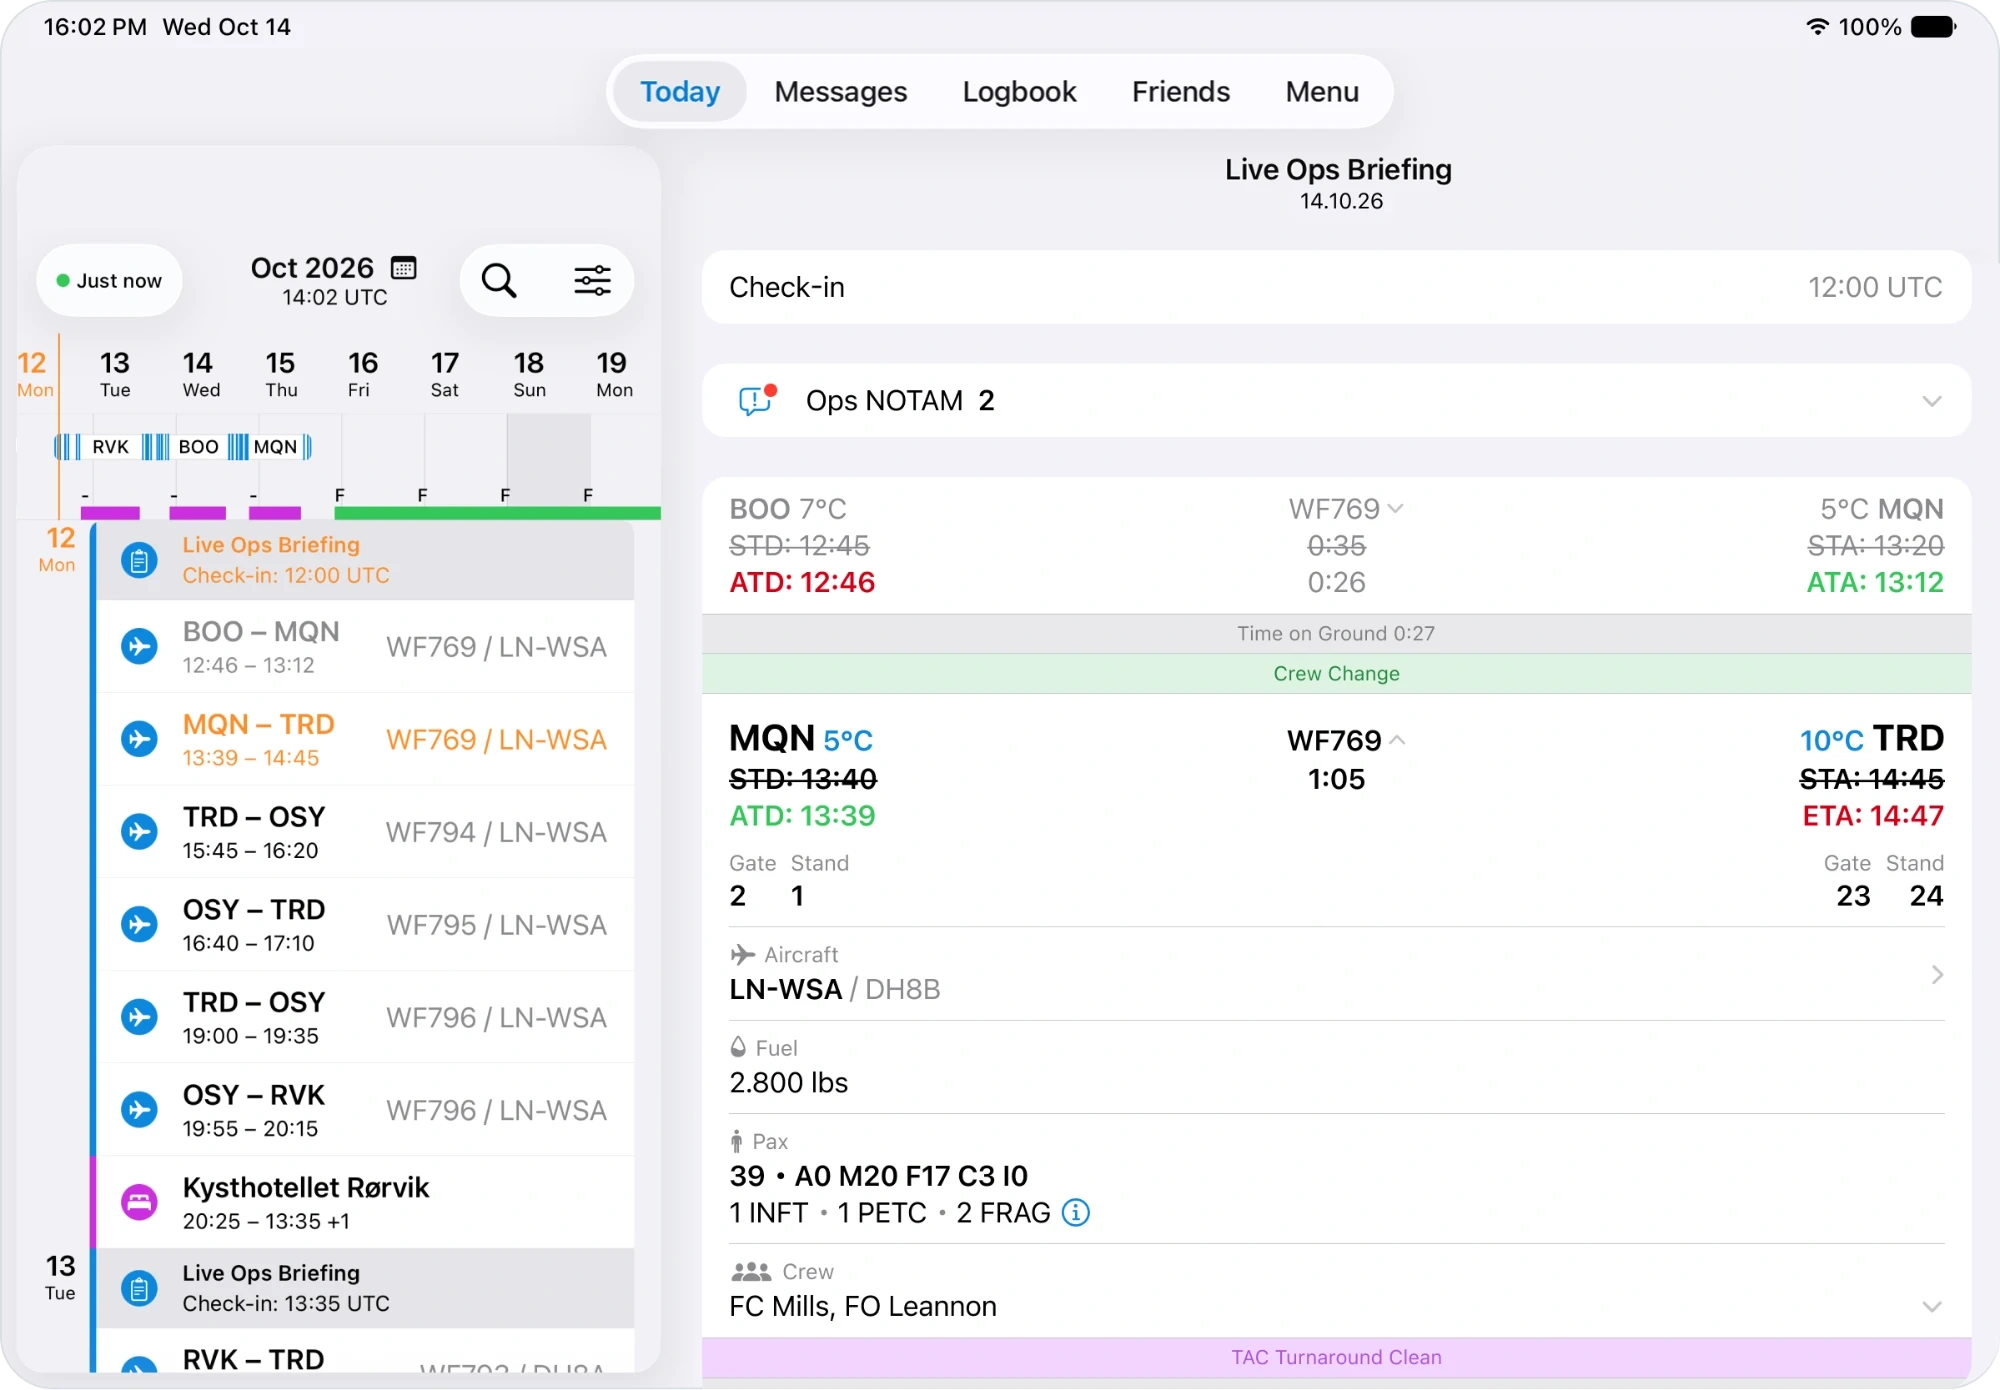The image size is (2000, 1390).
Task: Tap the plane icon of MQN – TRD flight
Action: tap(139, 739)
